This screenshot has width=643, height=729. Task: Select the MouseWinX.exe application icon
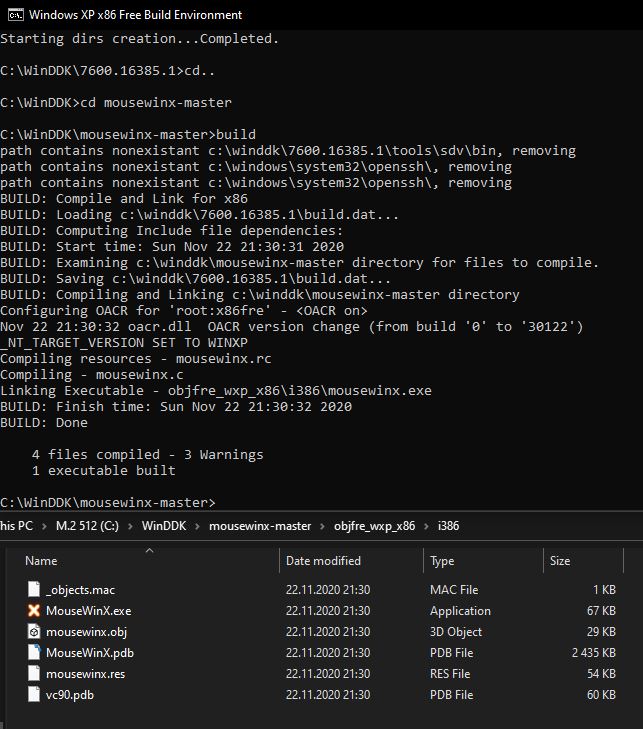click(x=34, y=610)
